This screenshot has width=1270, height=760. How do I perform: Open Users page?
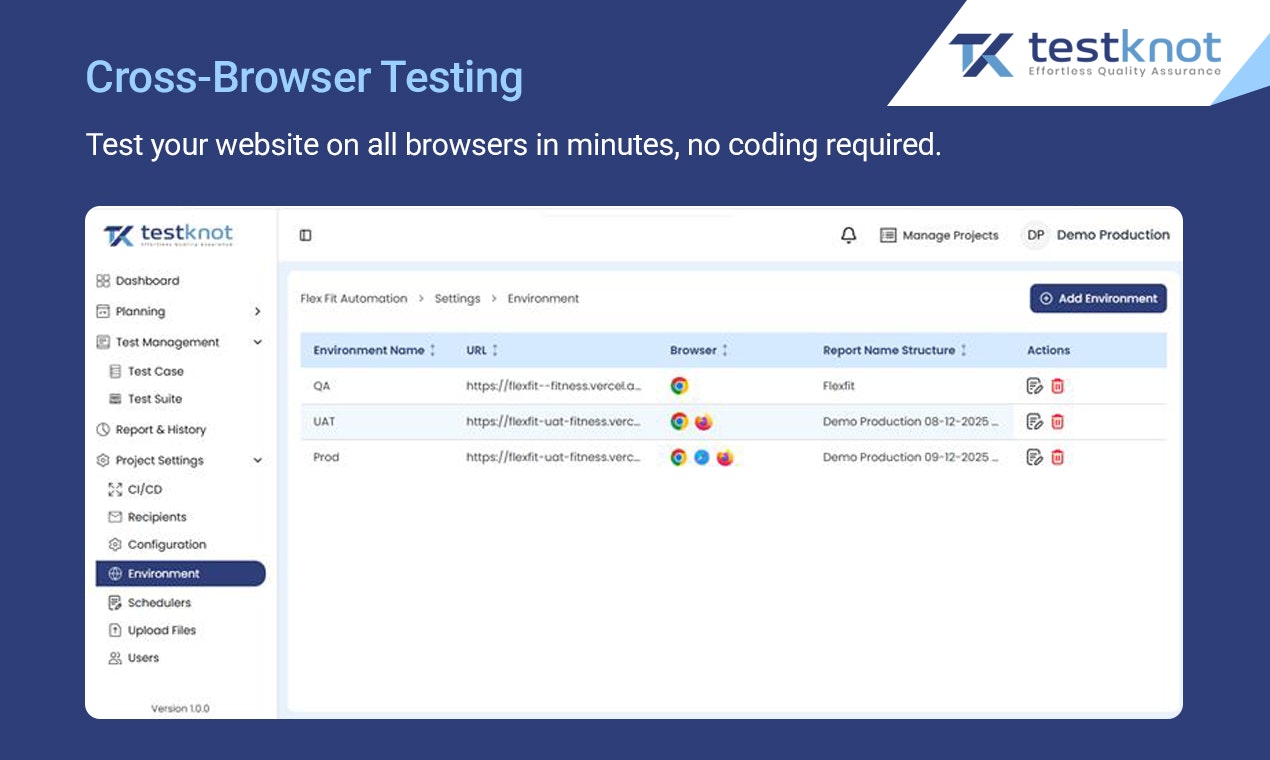tap(133, 658)
